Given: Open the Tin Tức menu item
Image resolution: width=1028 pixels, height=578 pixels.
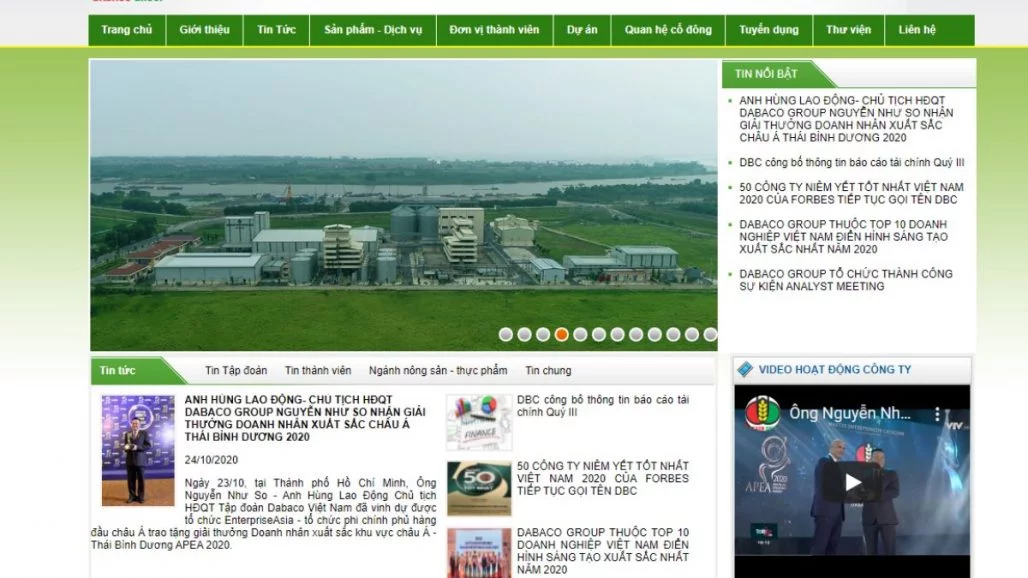Looking at the screenshot, I should pos(276,30).
